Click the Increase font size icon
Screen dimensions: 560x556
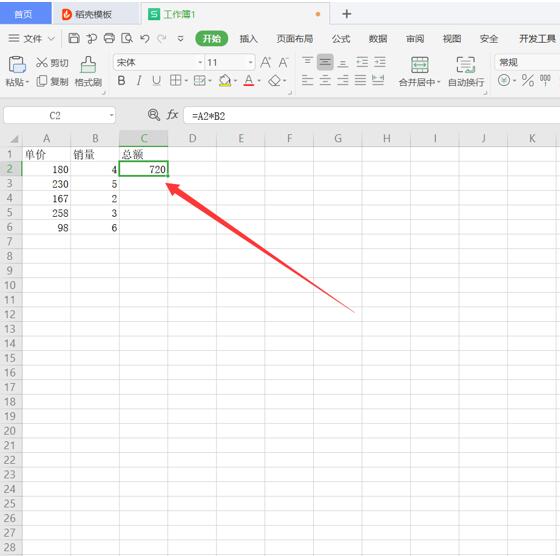(x=265, y=62)
